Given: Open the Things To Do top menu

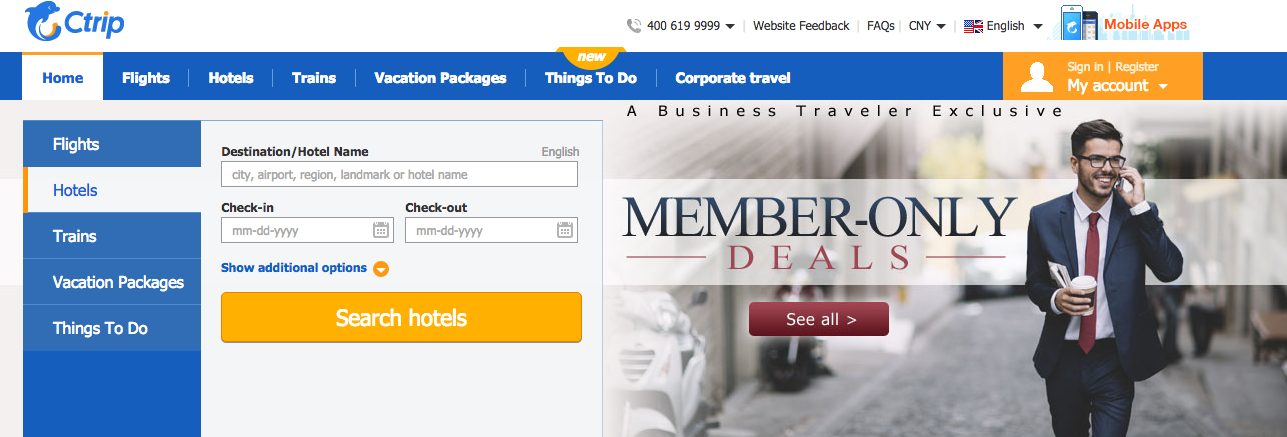Looking at the screenshot, I should pyautogui.click(x=591, y=78).
